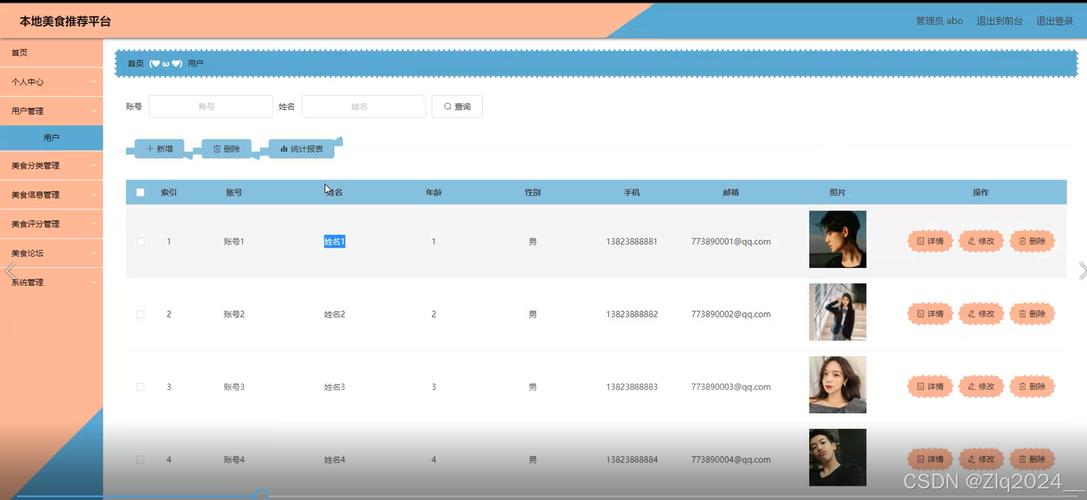The height and width of the screenshot is (500, 1087).
Task: Click 管理员 abo in header
Action: click(x=939, y=21)
